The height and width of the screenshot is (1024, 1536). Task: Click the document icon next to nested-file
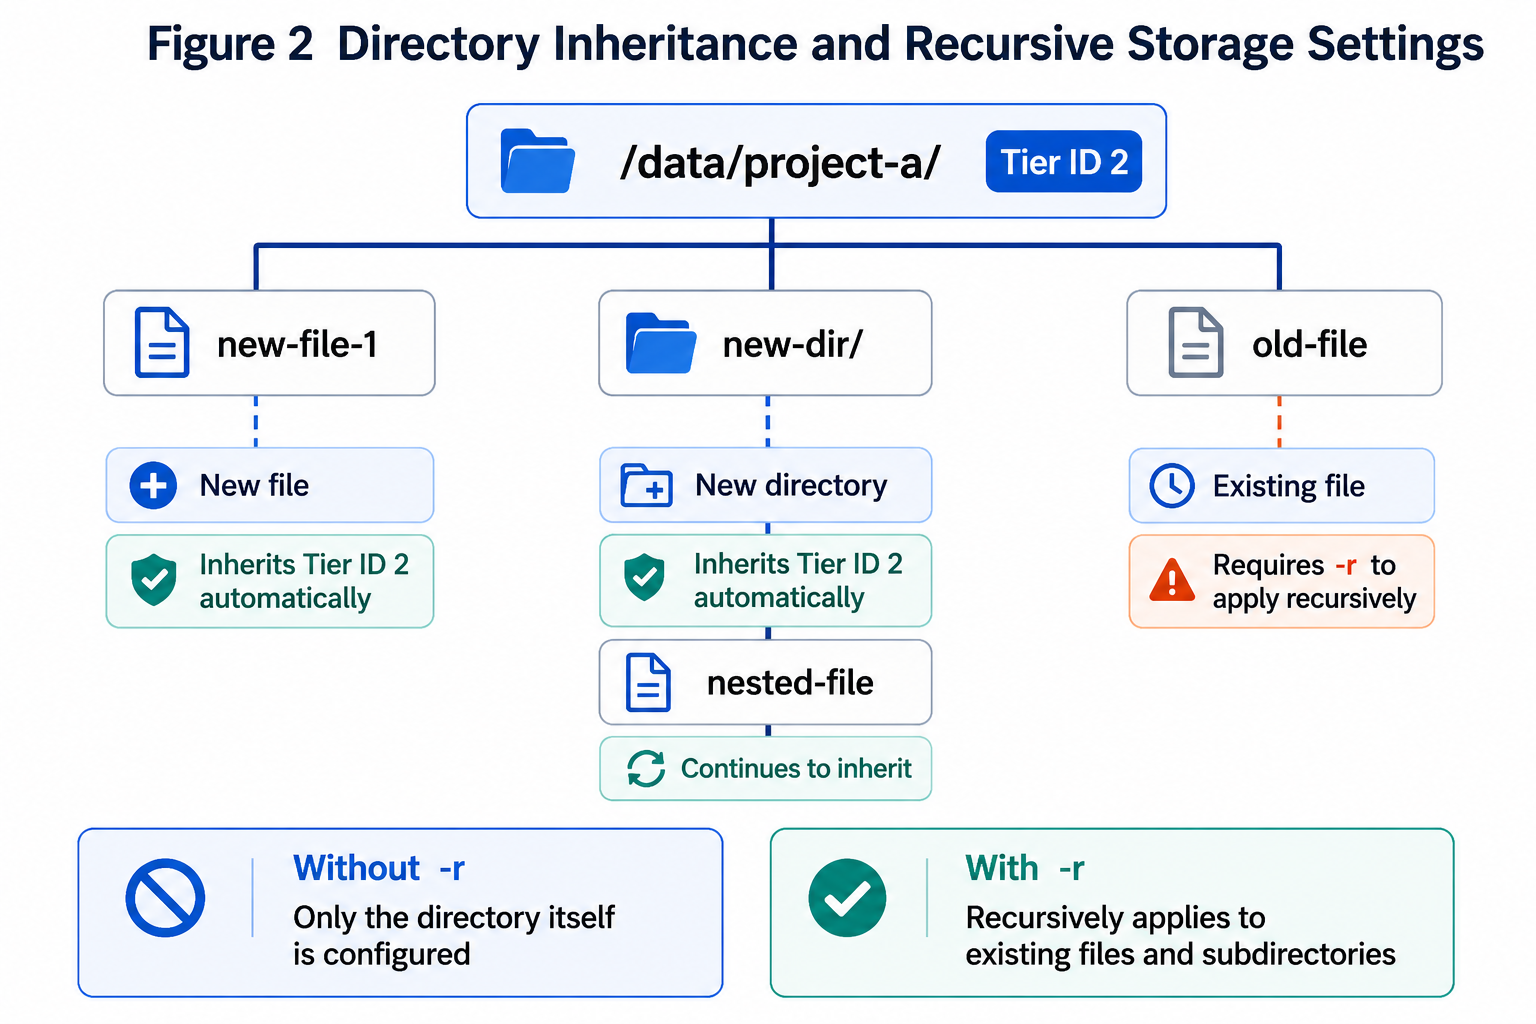(648, 683)
